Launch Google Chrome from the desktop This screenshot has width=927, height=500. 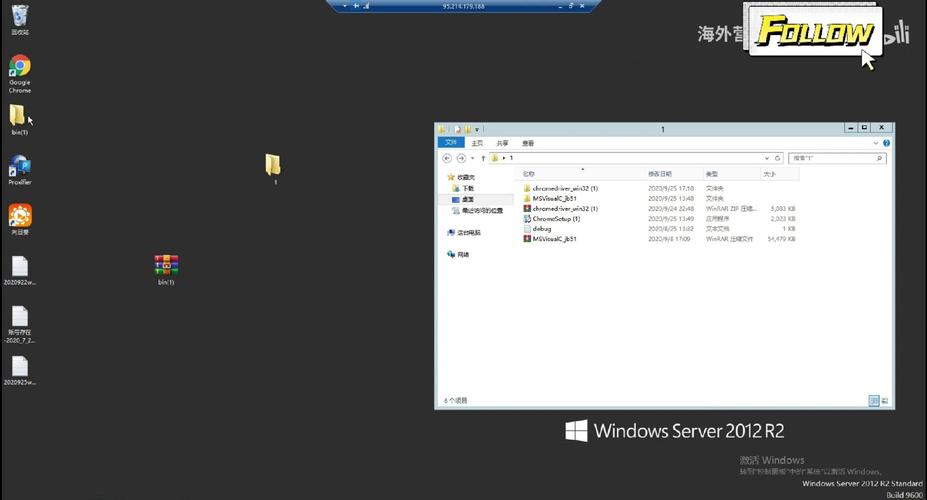pyautogui.click(x=20, y=74)
